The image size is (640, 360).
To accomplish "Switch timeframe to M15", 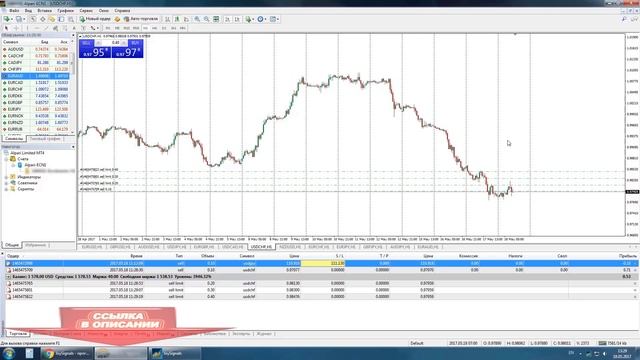I will [127, 28].
